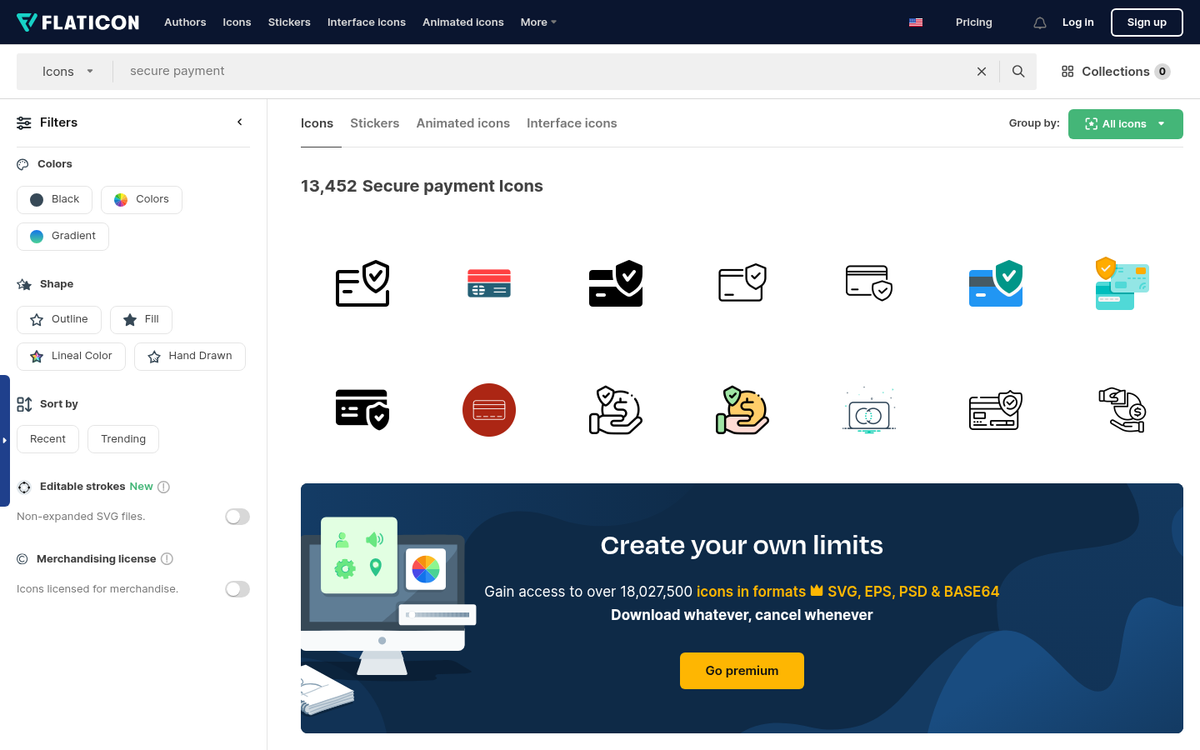Click the notification bell icon

[1039, 22]
